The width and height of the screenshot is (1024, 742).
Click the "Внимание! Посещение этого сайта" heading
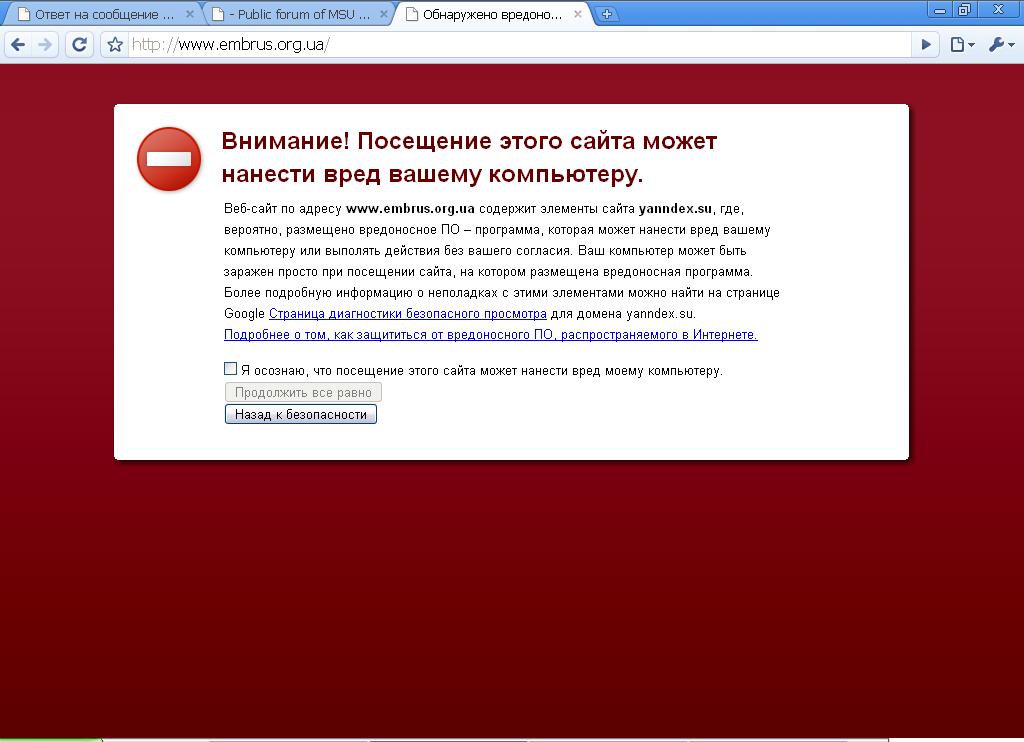(x=469, y=157)
